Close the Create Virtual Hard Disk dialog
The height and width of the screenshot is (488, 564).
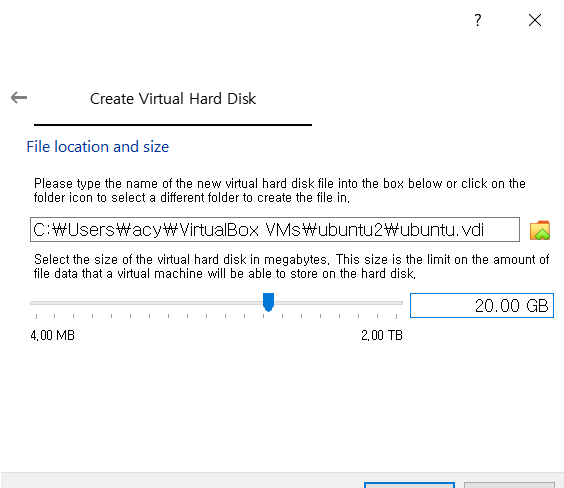point(535,20)
